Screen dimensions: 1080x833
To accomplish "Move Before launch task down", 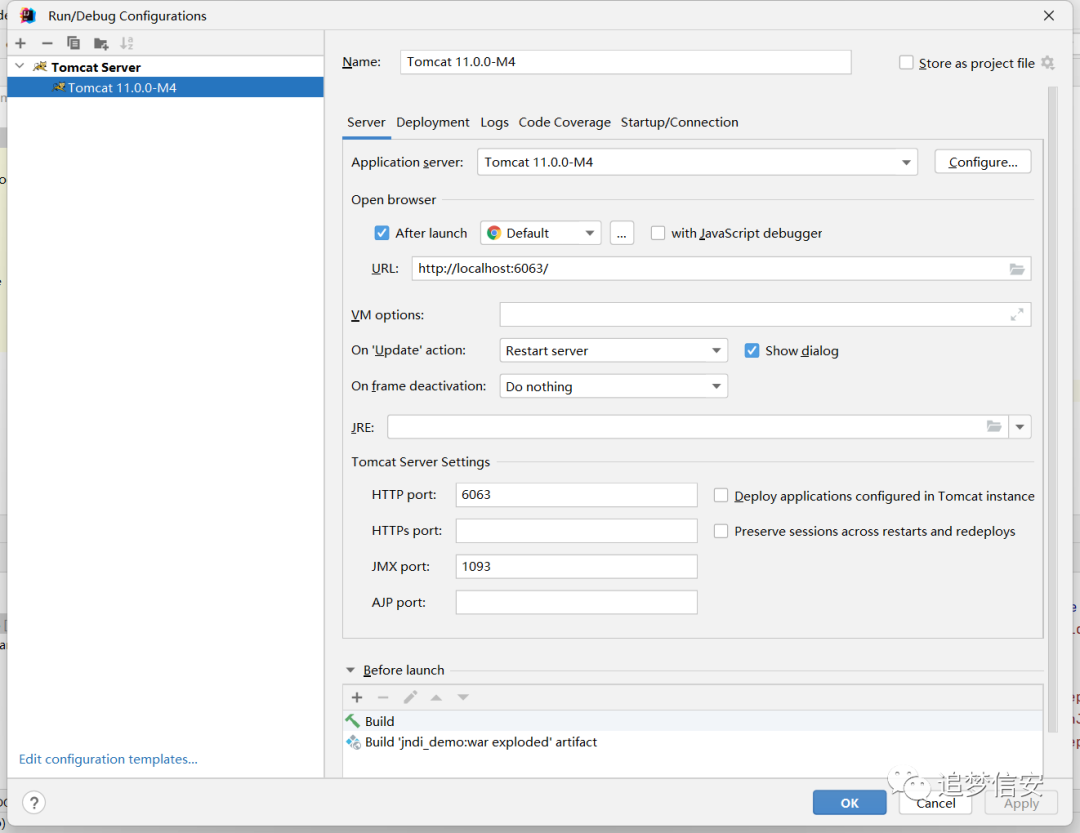I will (463, 697).
